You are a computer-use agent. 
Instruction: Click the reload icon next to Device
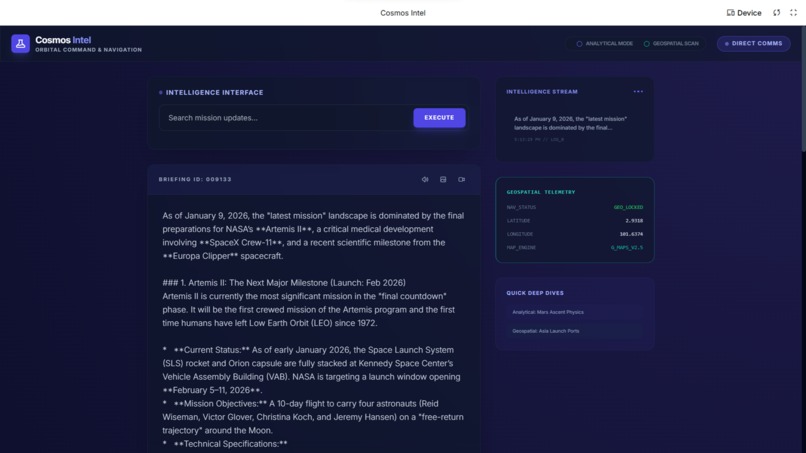777,13
